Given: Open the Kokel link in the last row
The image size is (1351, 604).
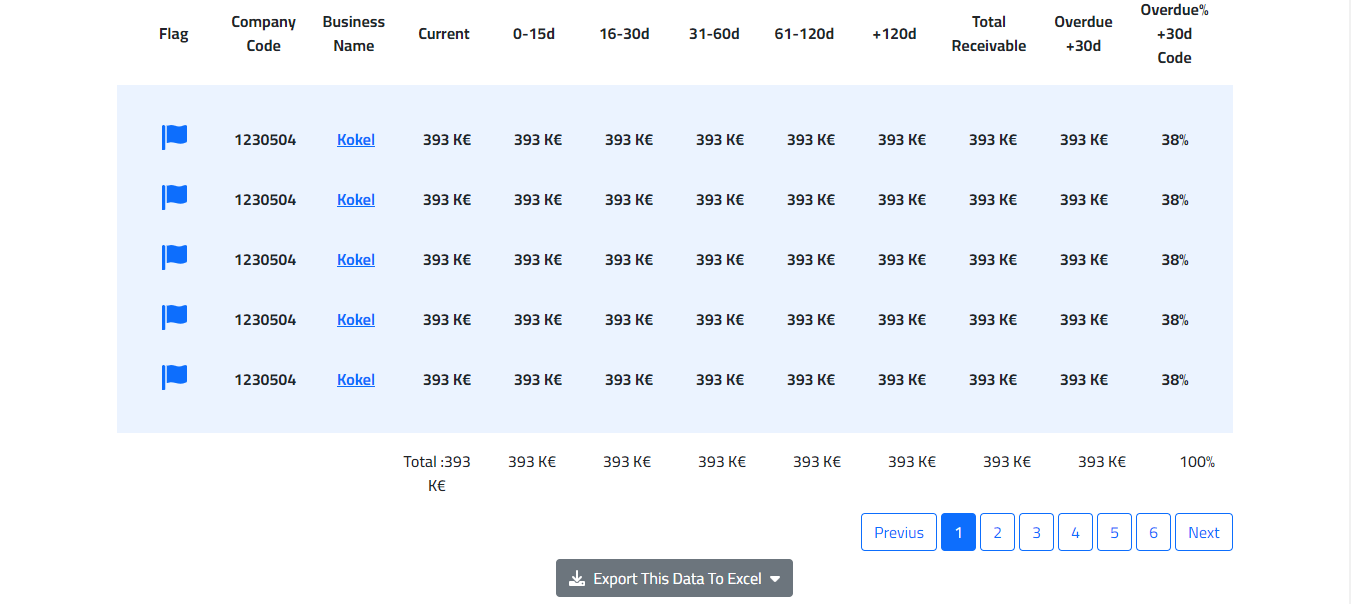Looking at the screenshot, I should point(356,380).
